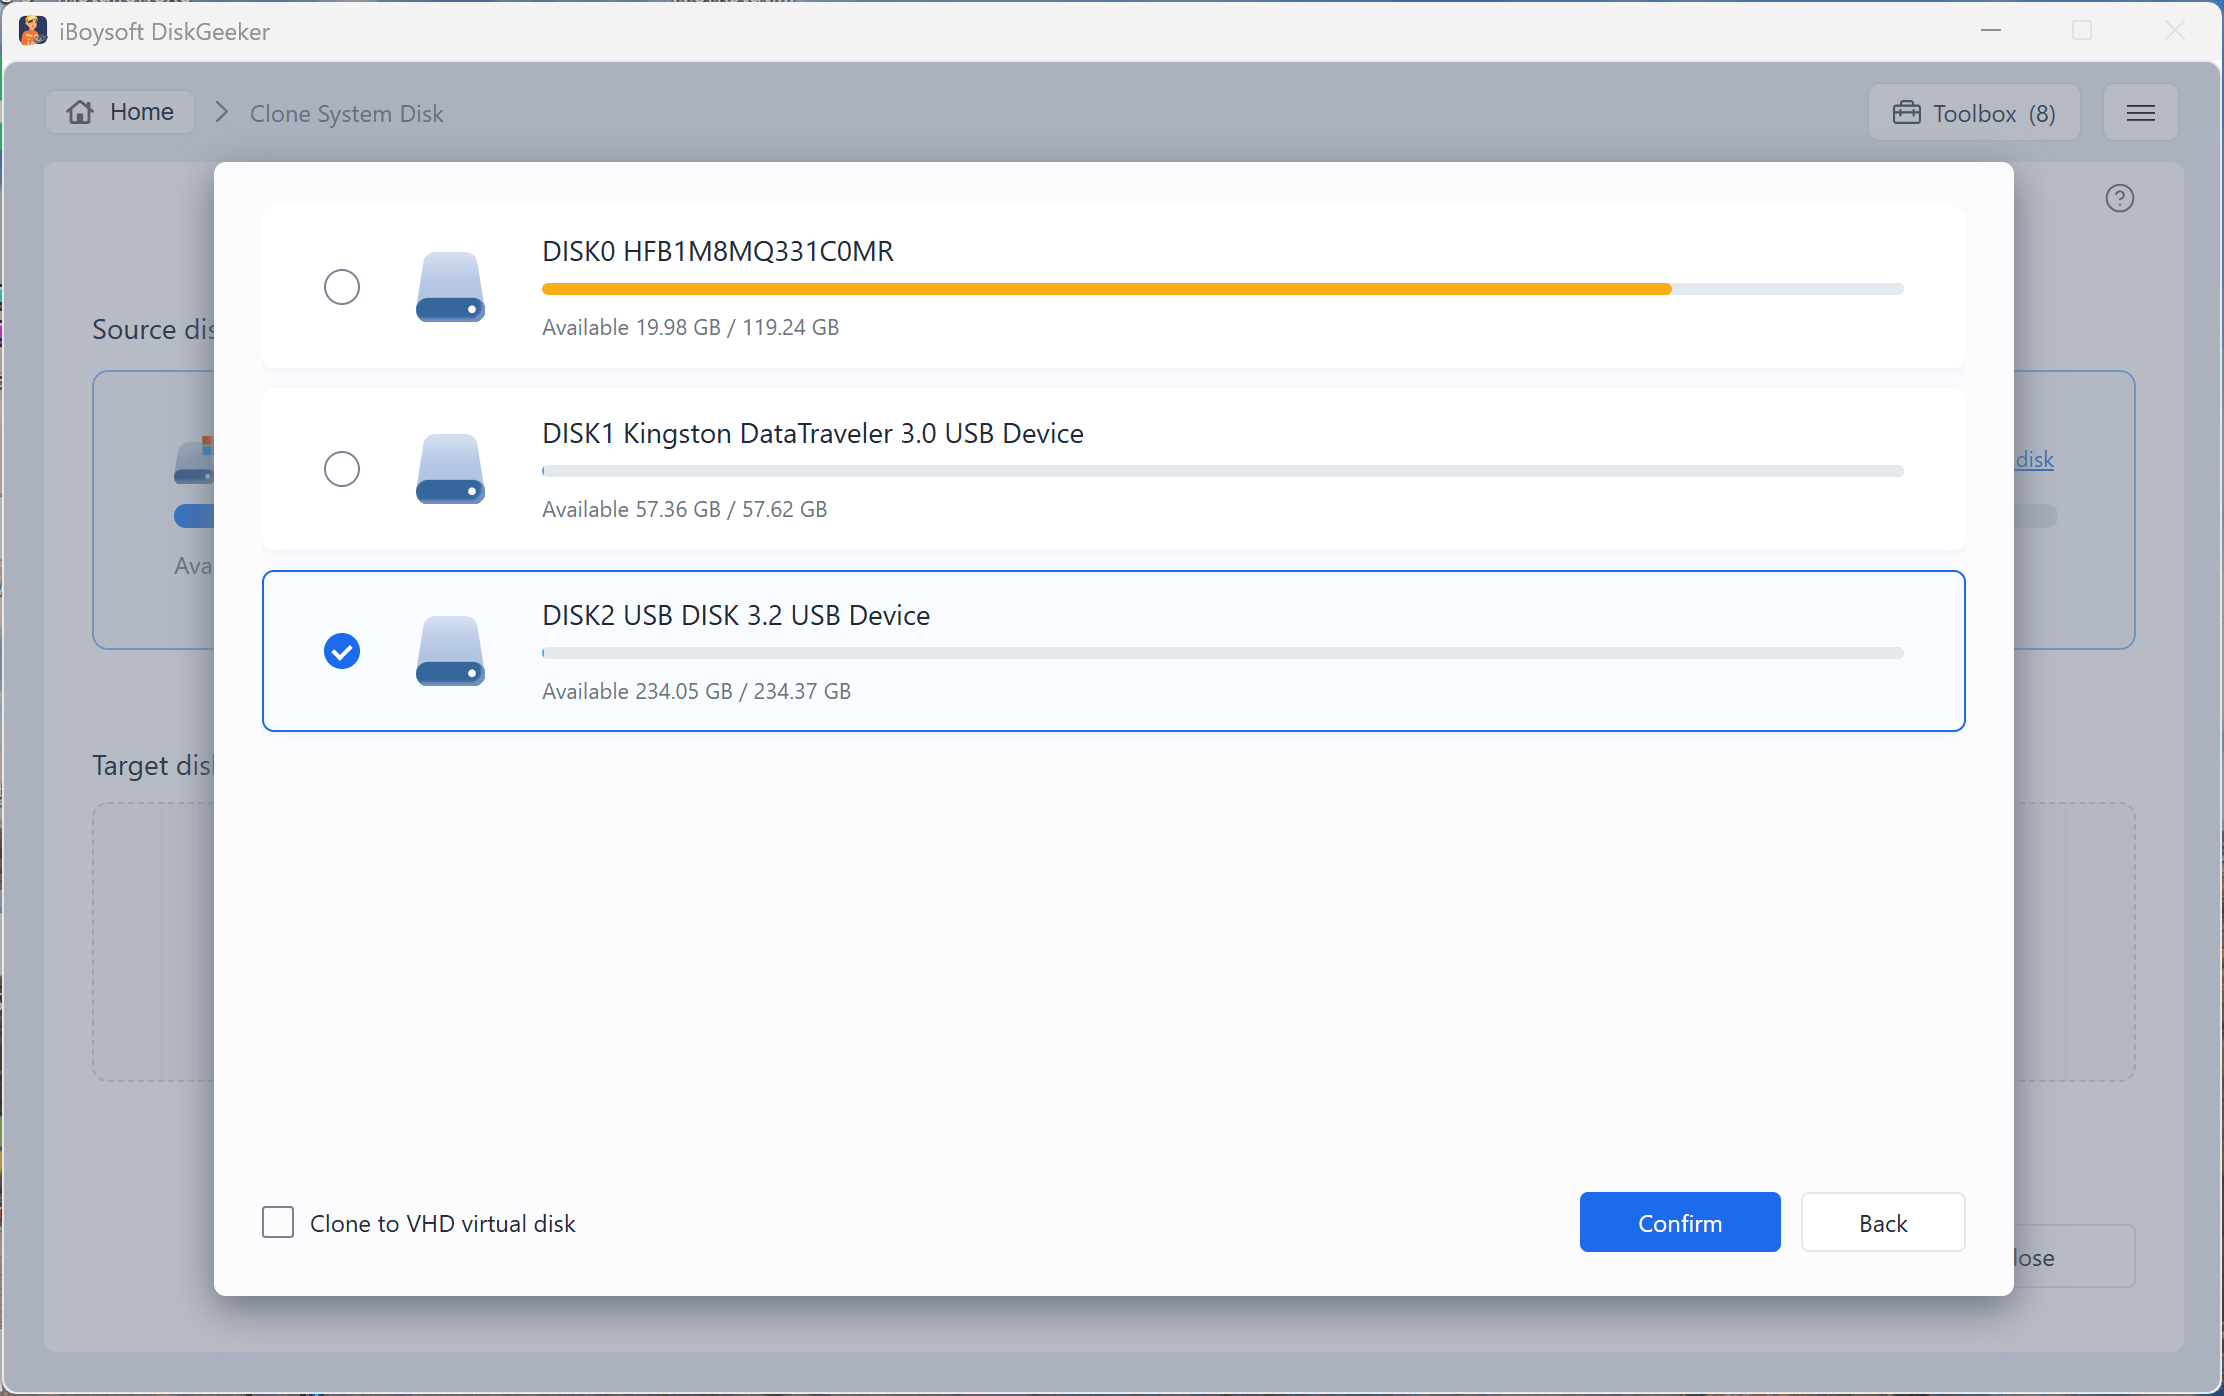Viewport: 2224px width, 1396px height.
Task: Click the DISK0 drive icon
Action: [x=450, y=287]
